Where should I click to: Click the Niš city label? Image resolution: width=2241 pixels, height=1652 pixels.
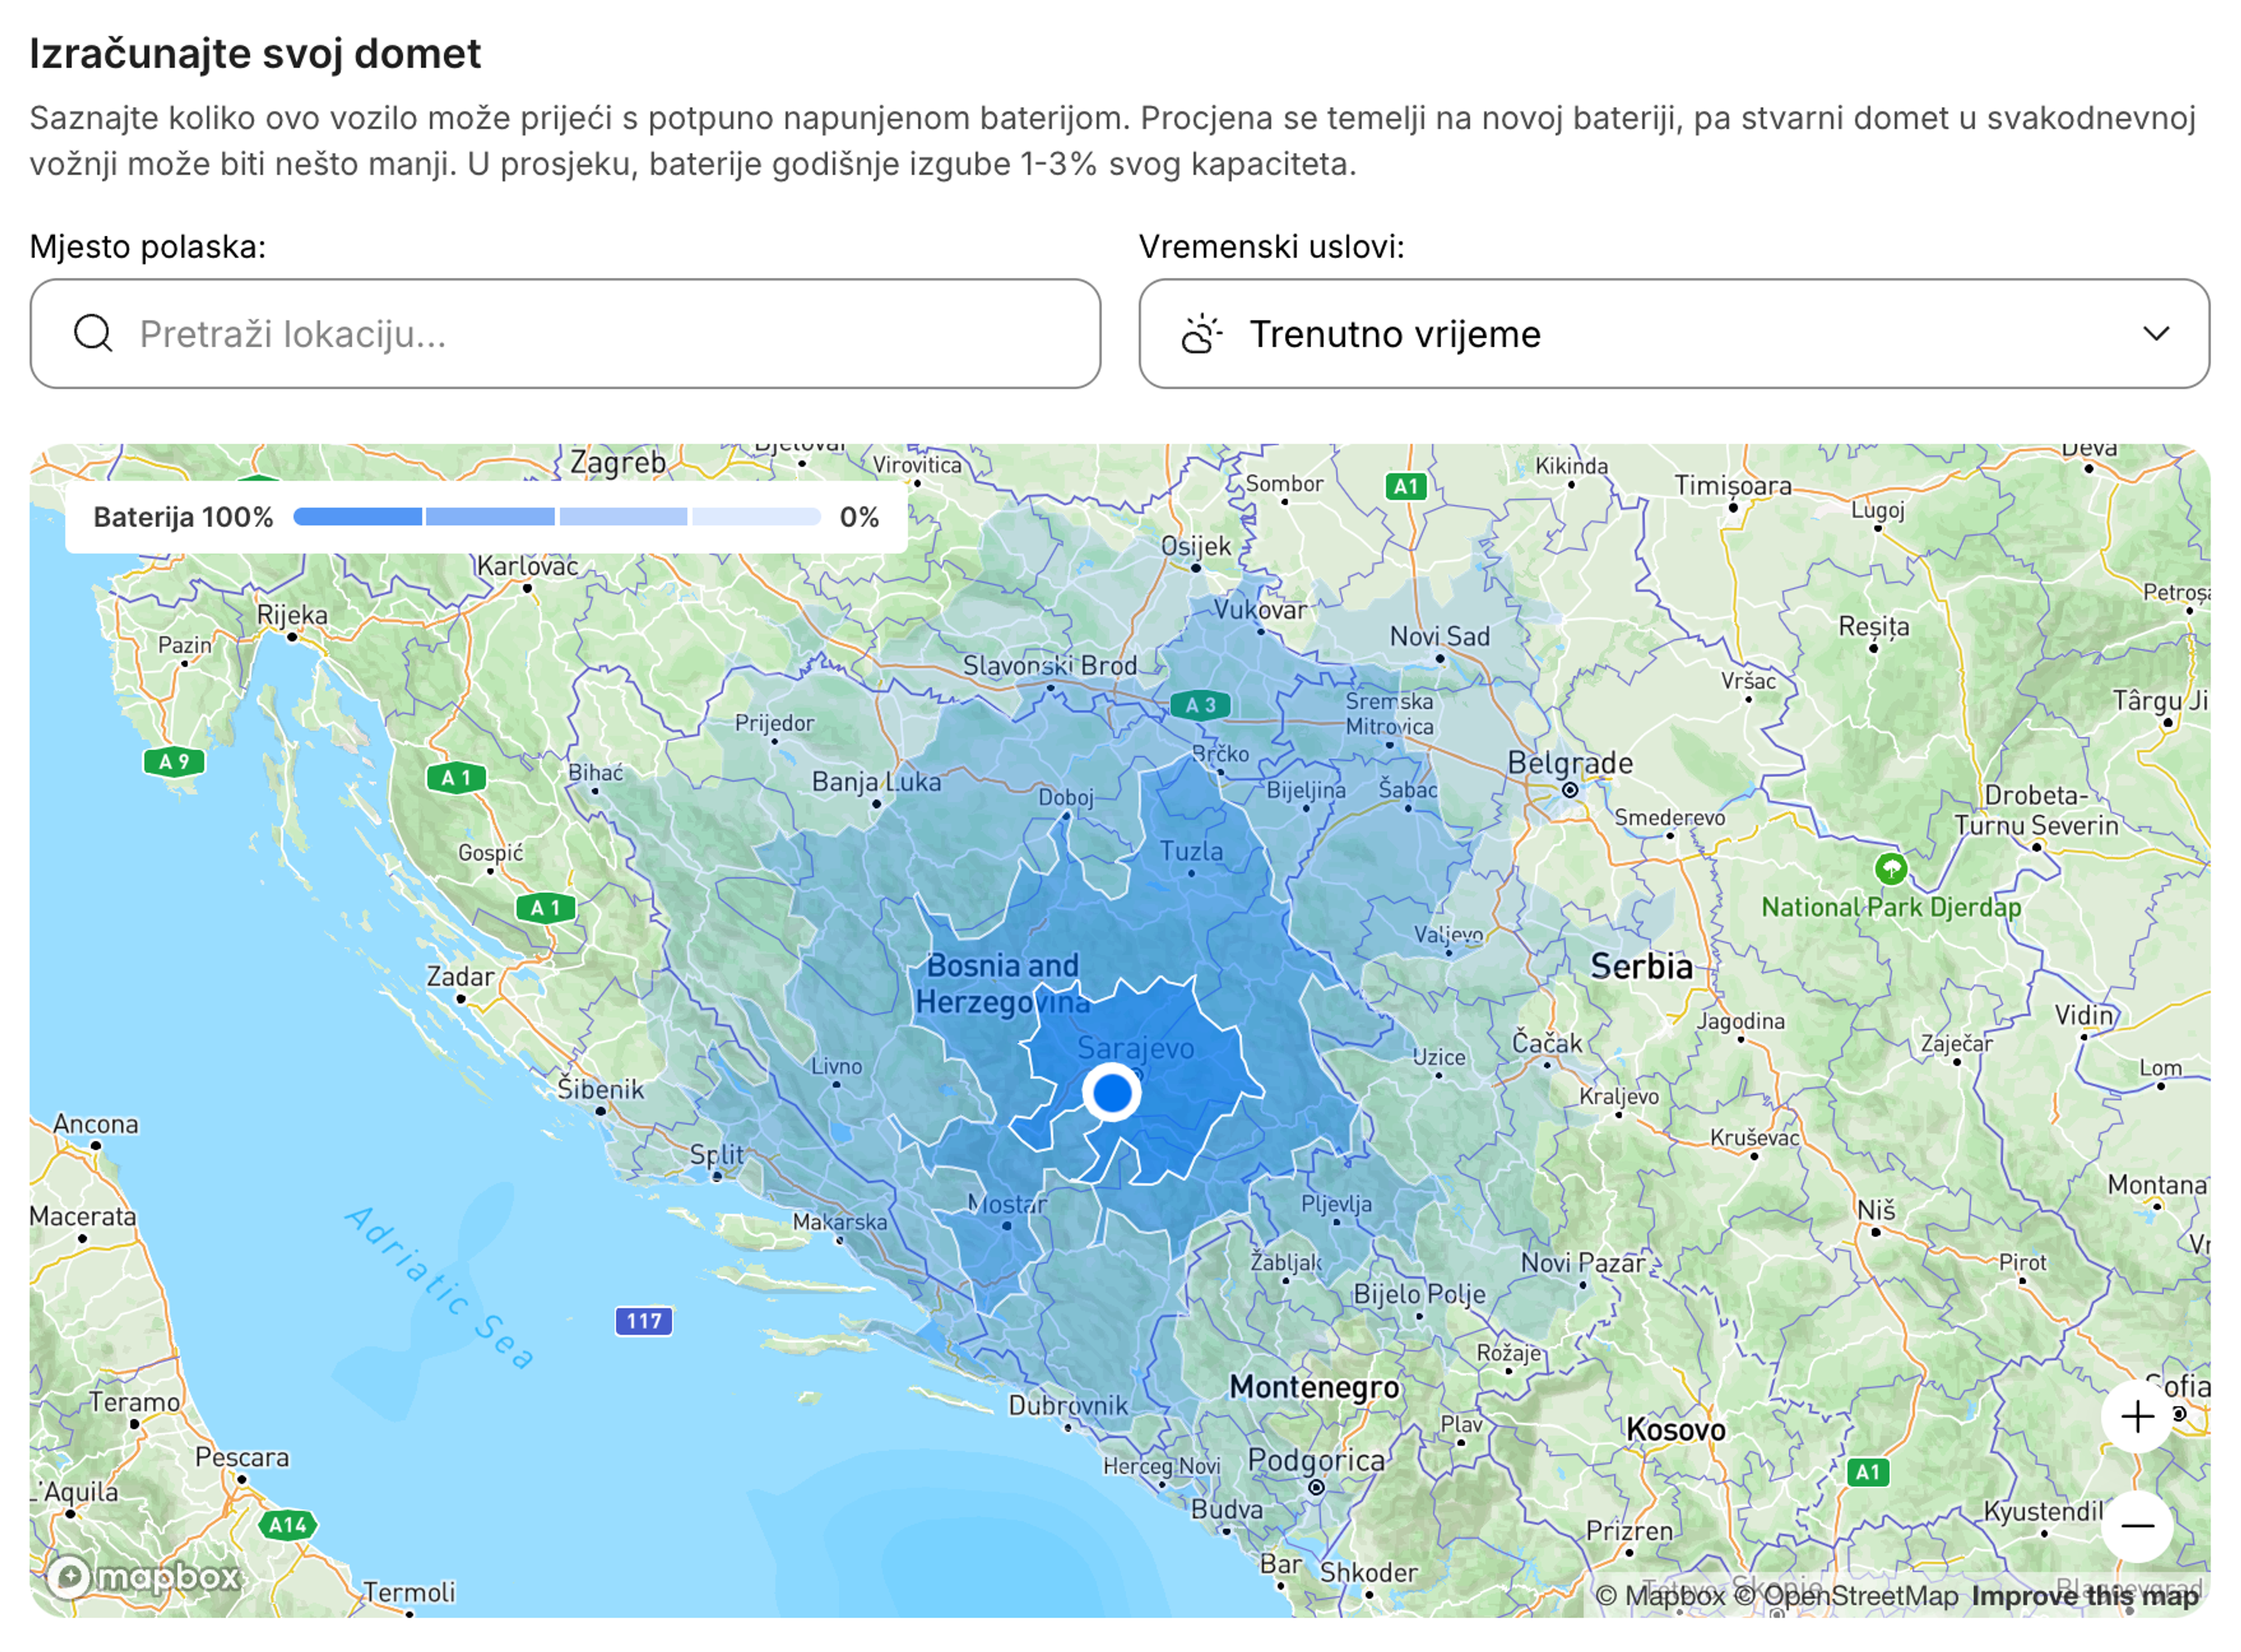(x=1876, y=1210)
